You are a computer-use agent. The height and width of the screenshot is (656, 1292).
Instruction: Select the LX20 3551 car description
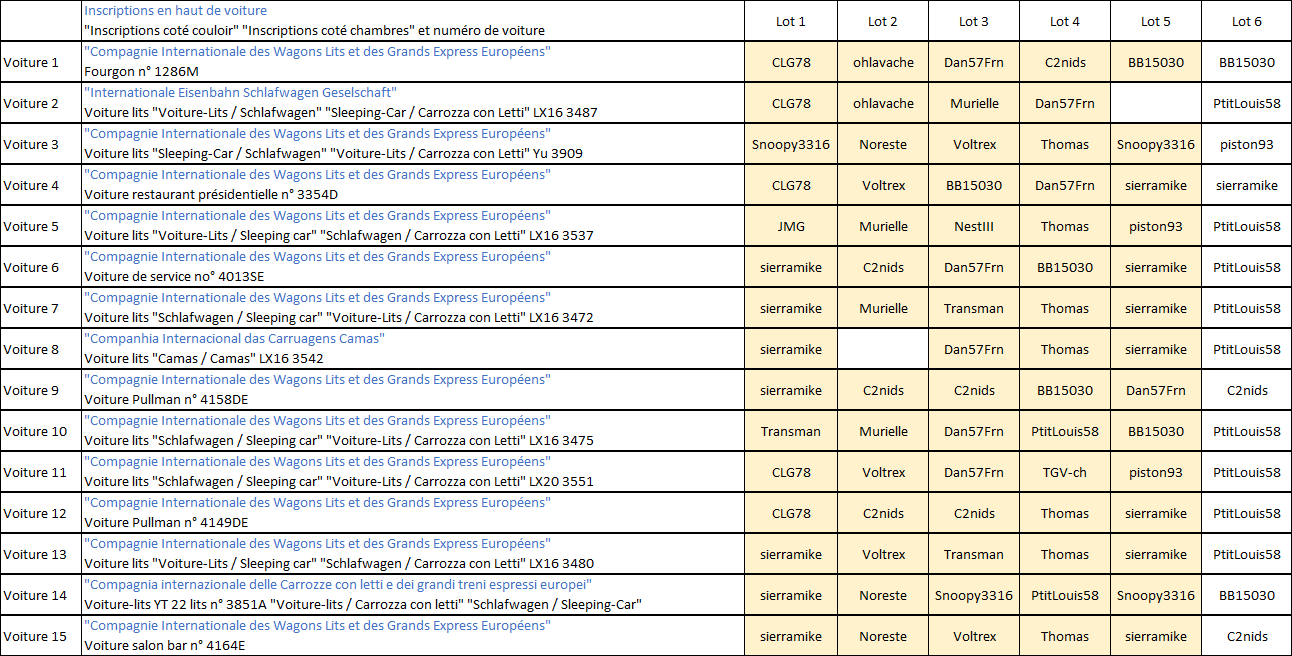339,482
